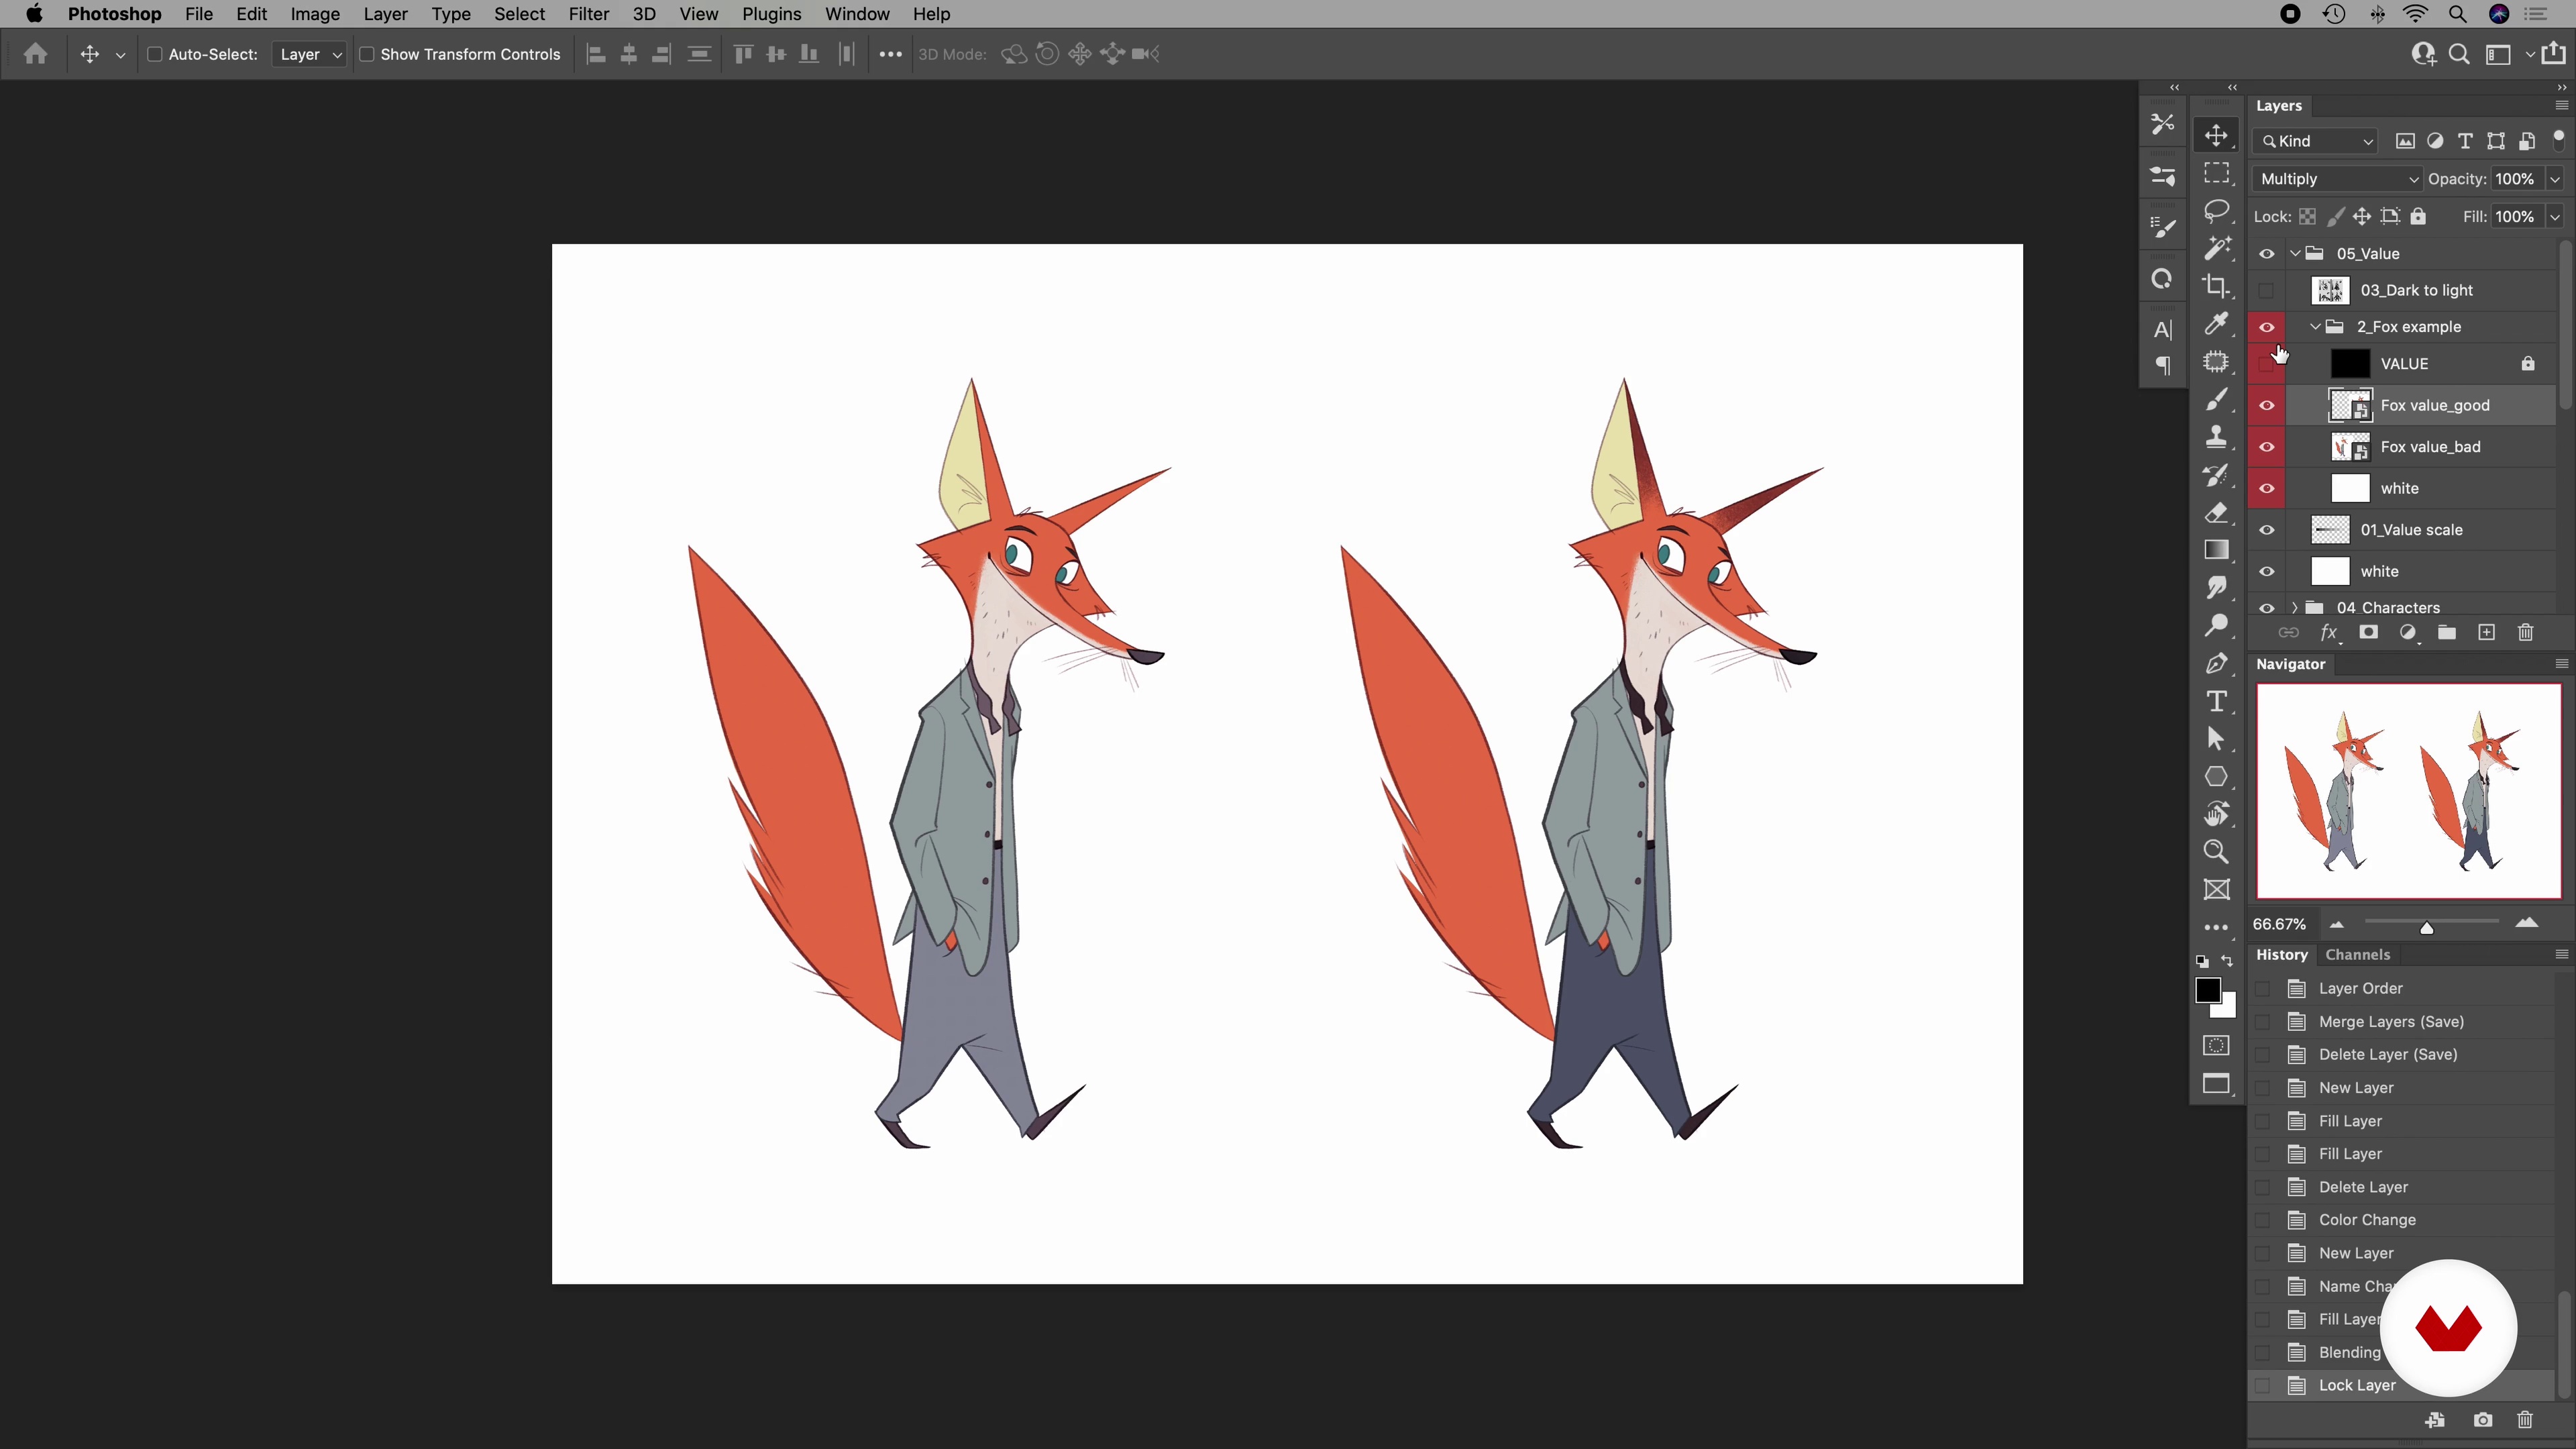Select the Rectangular Marquee tool
The height and width of the screenshot is (1449, 2576).
(x=2216, y=174)
